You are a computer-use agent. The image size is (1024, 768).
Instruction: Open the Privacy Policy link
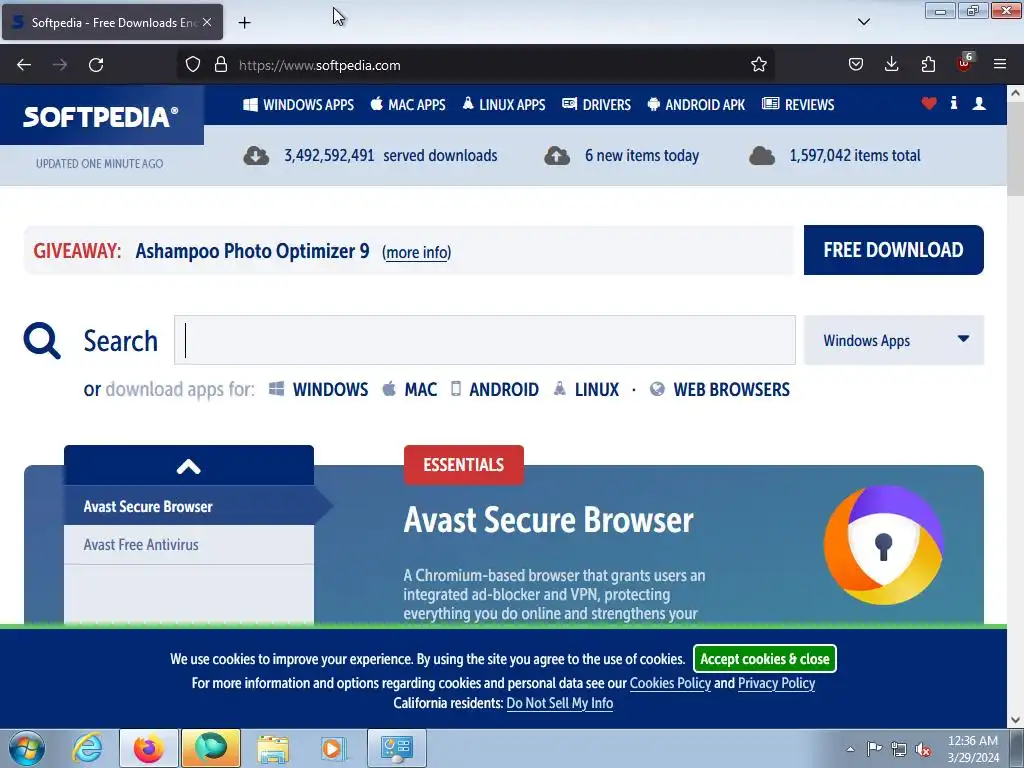[x=776, y=683]
